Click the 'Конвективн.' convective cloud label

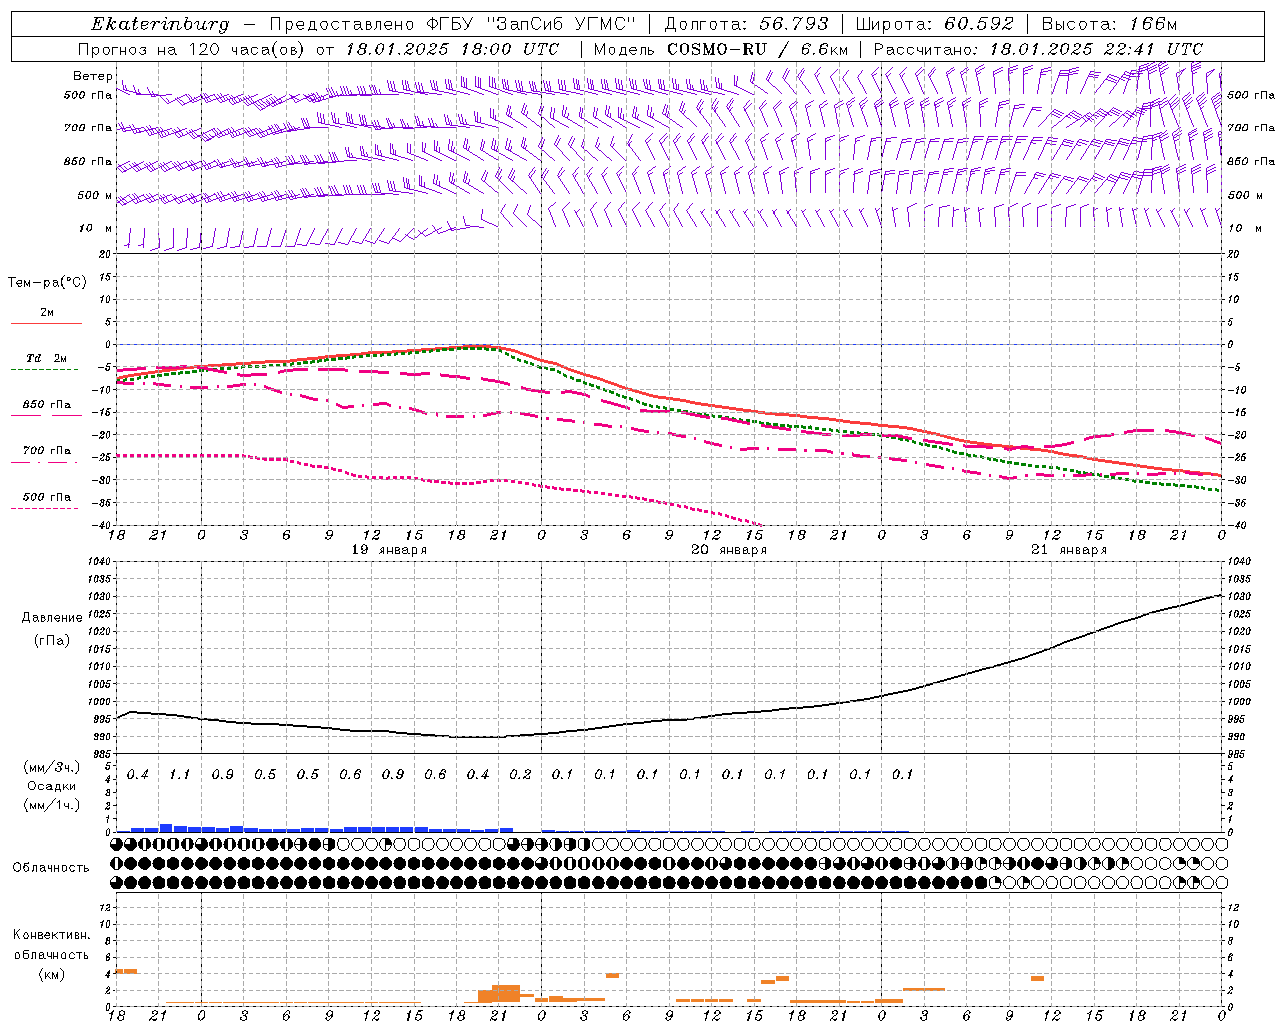tap(51, 935)
